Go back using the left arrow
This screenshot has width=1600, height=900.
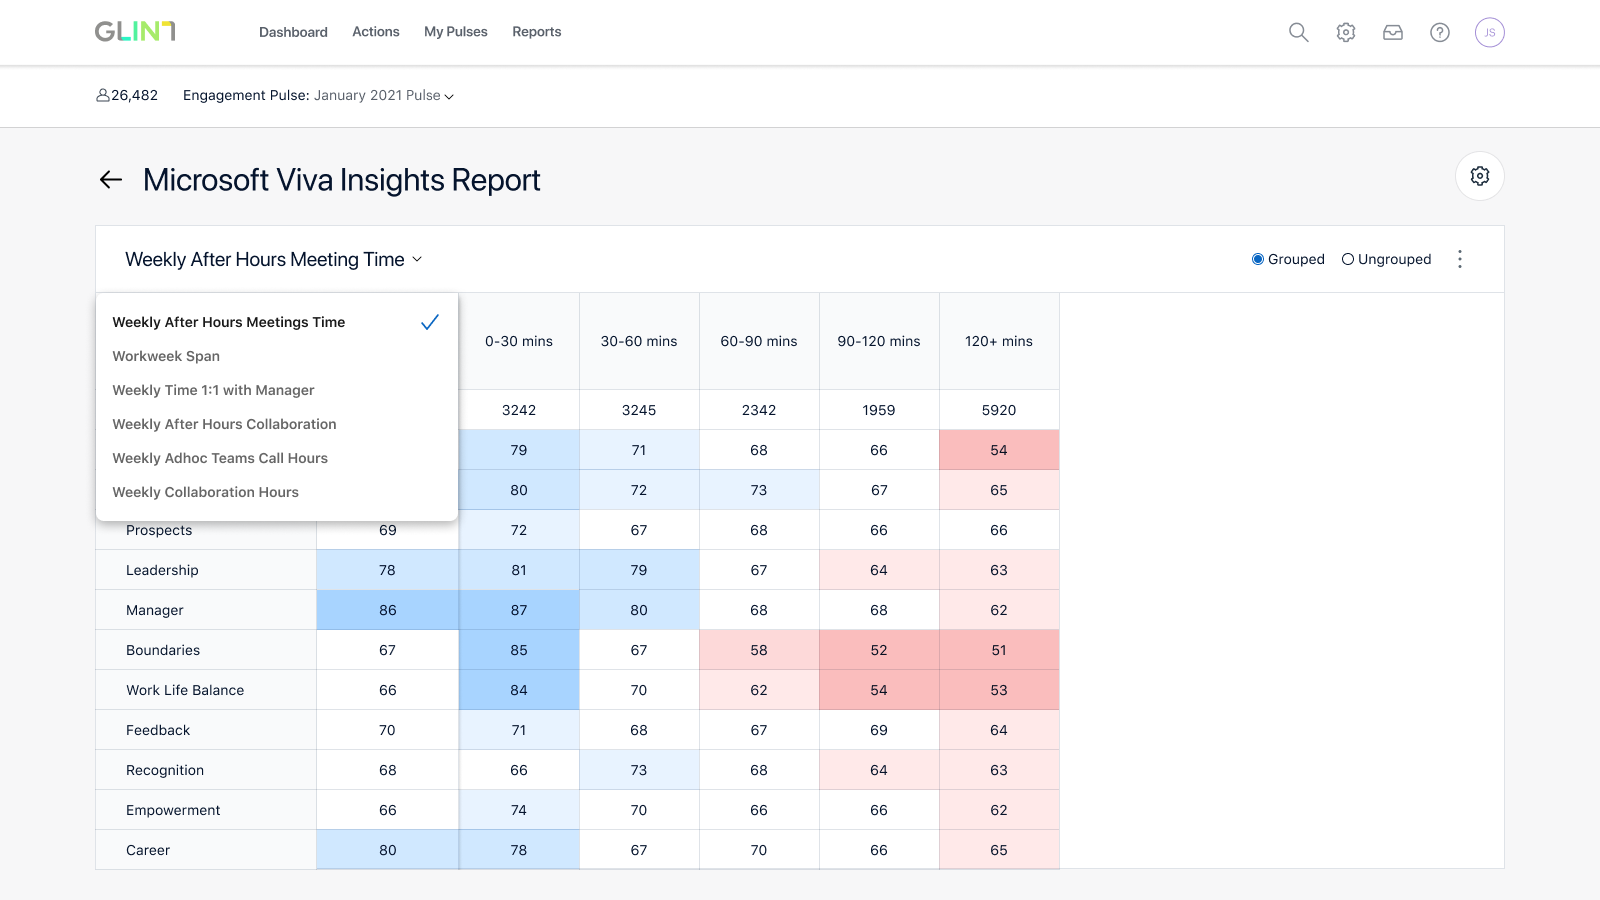click(x=111, y=179)
